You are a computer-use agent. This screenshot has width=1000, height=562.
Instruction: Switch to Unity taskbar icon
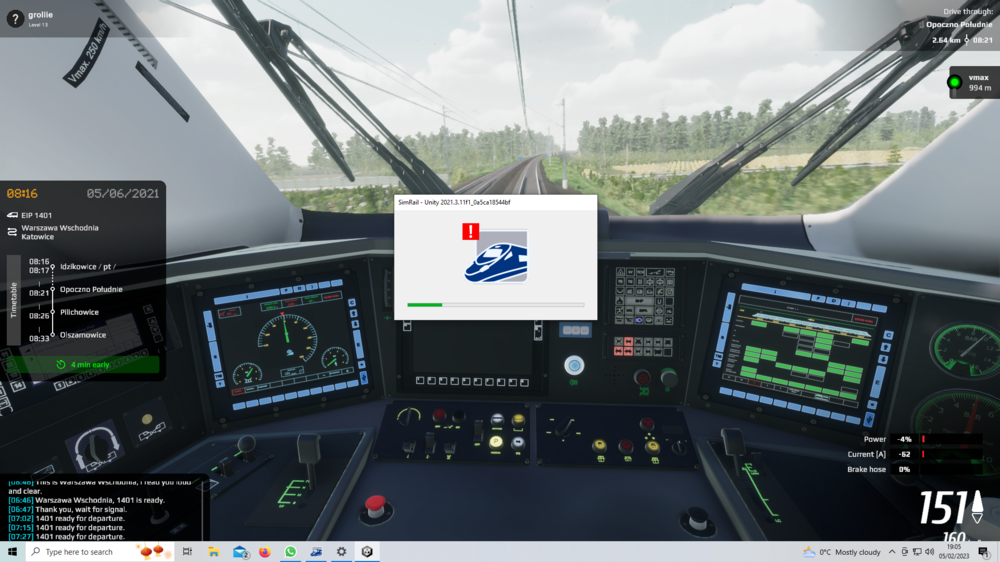(x=367, y=552)
